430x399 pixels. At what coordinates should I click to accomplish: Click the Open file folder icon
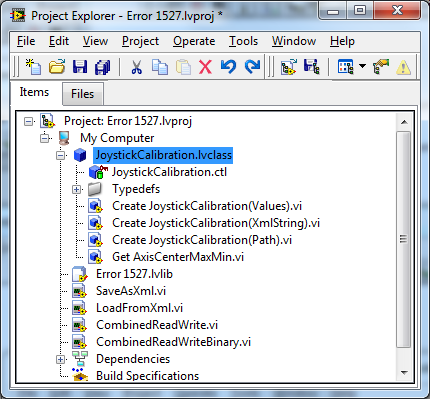(57, 67)
